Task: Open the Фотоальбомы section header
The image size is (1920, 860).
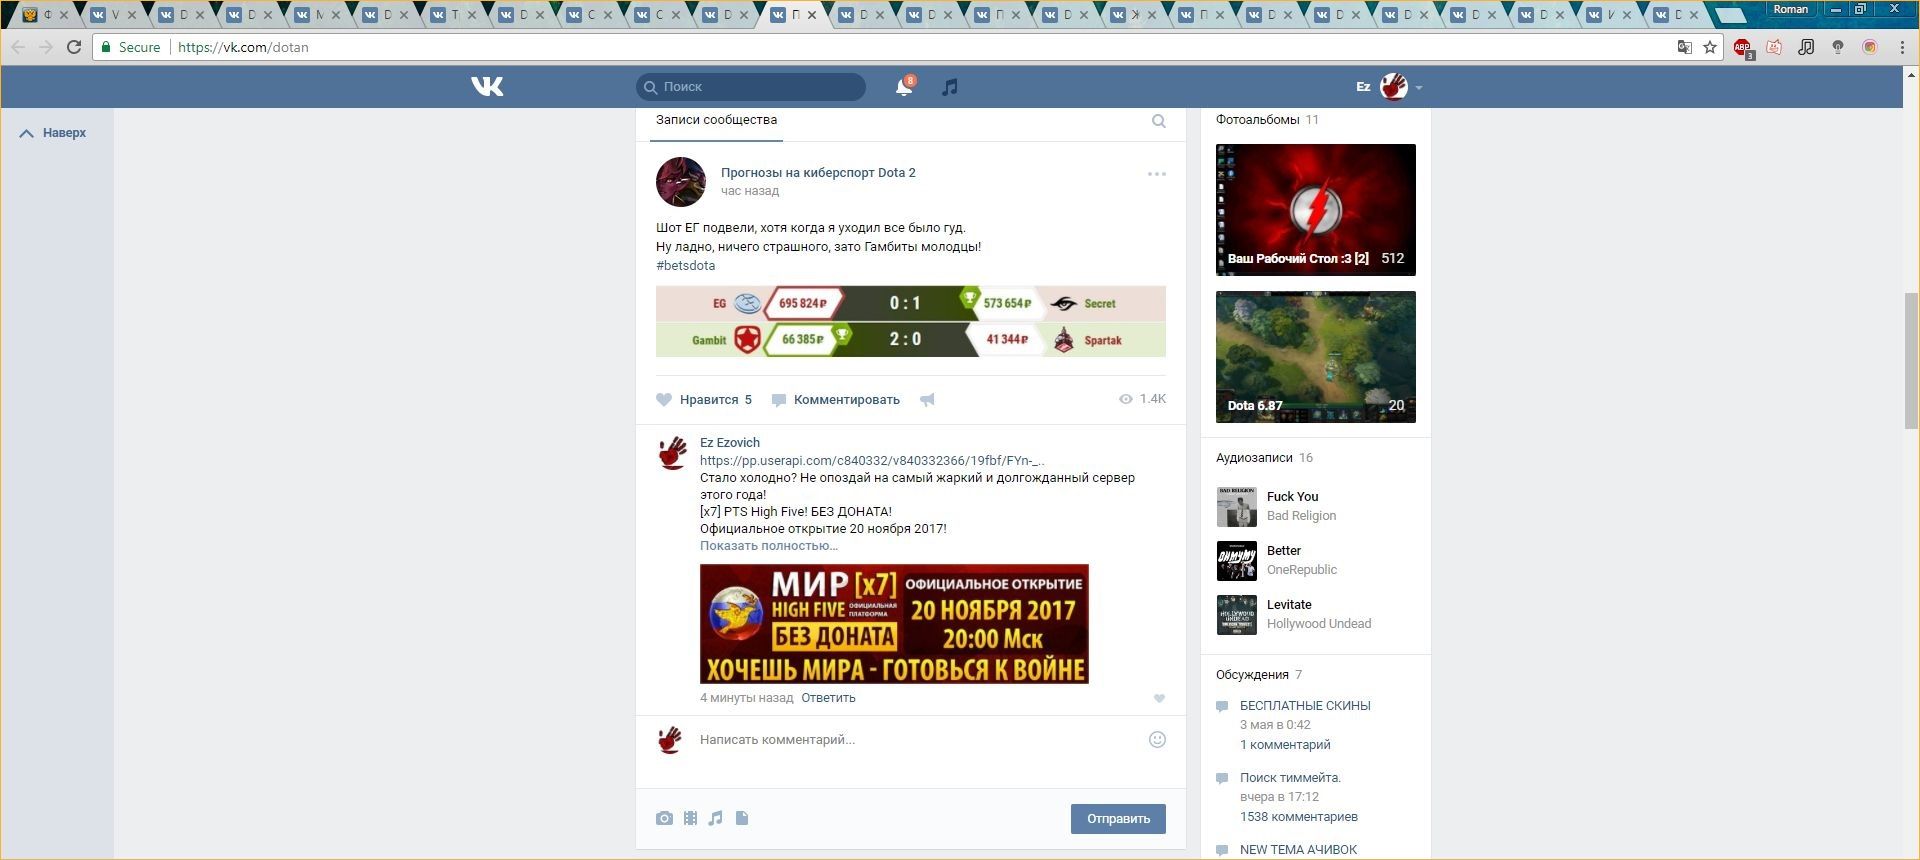Action: coord(1257,120)
